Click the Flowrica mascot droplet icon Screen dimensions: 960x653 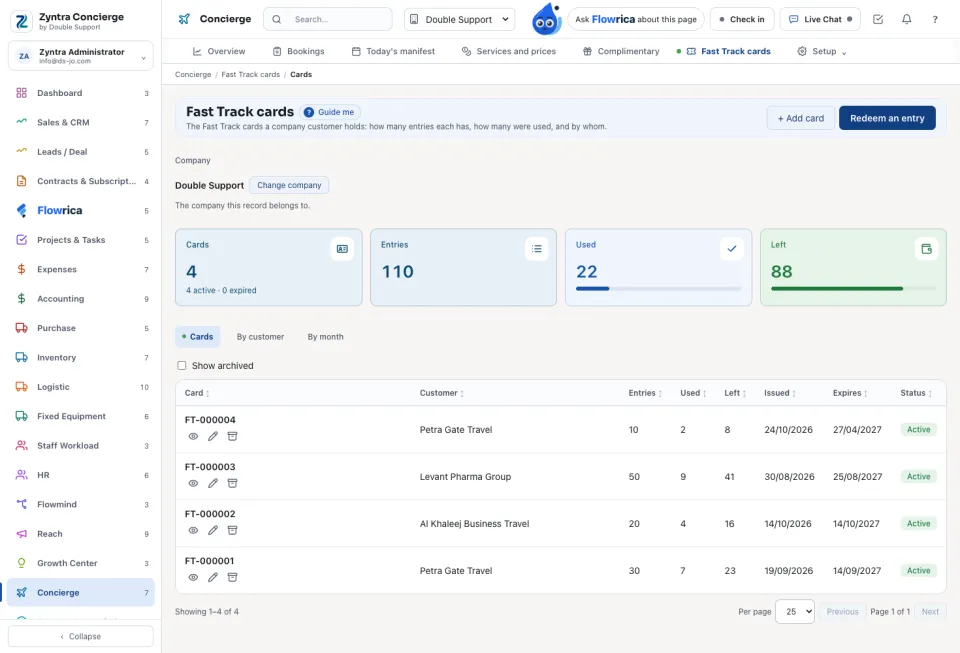point(546,19)
